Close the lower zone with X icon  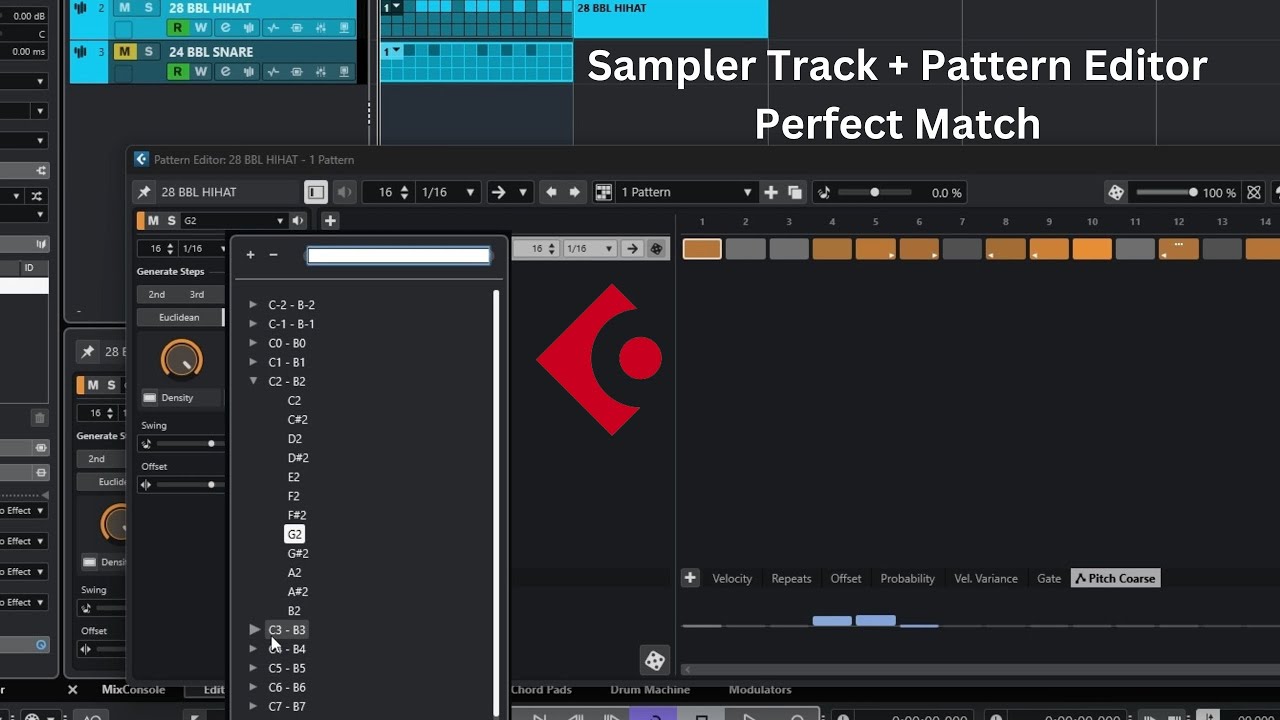tap(72, 690)
